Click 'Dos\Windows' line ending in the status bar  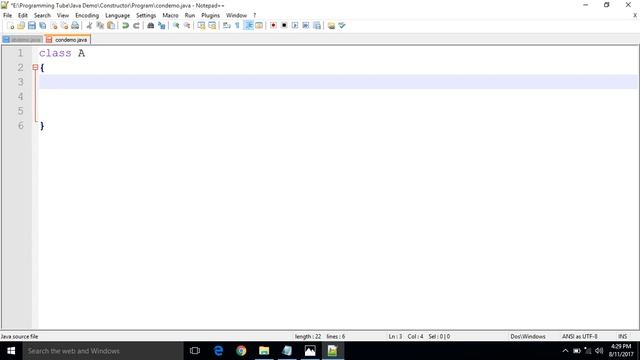tap(528, 337)
